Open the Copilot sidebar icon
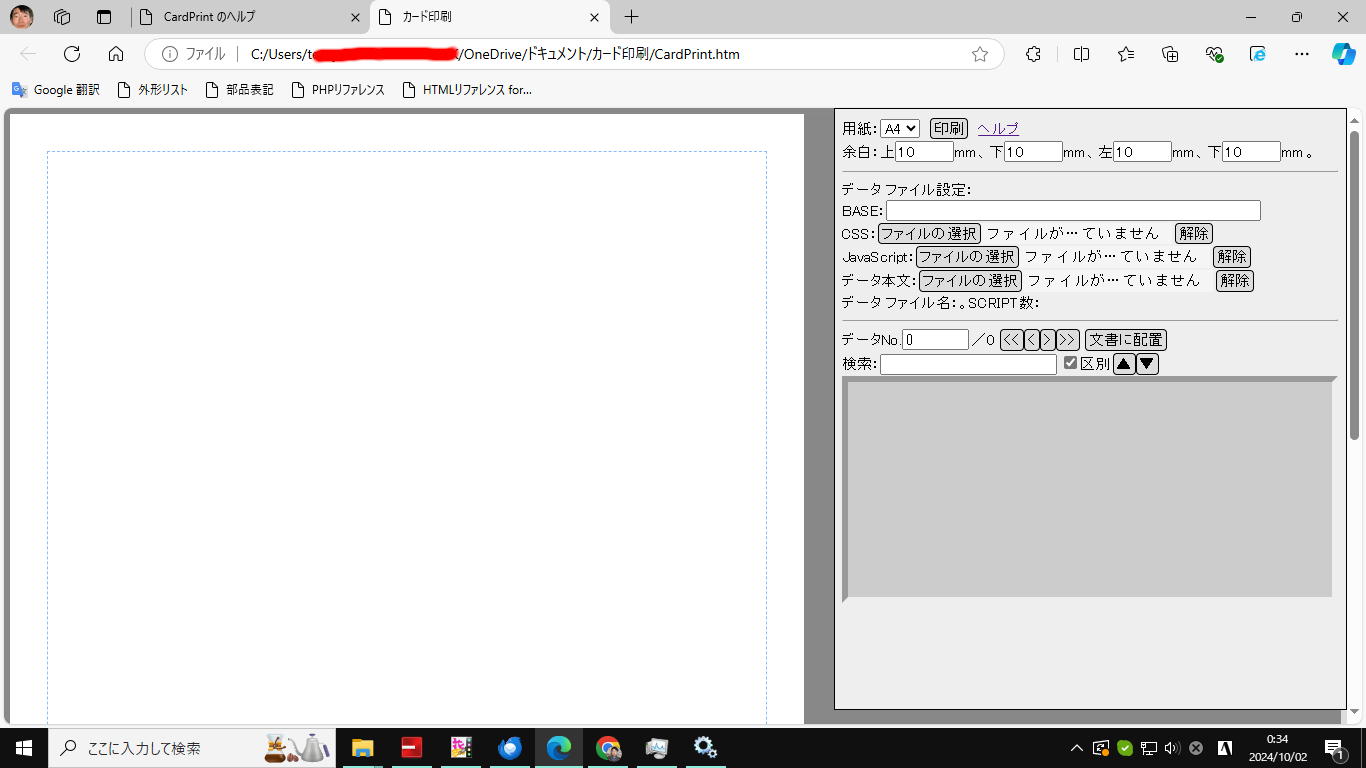1366x768 pixels. point(1343,54)
